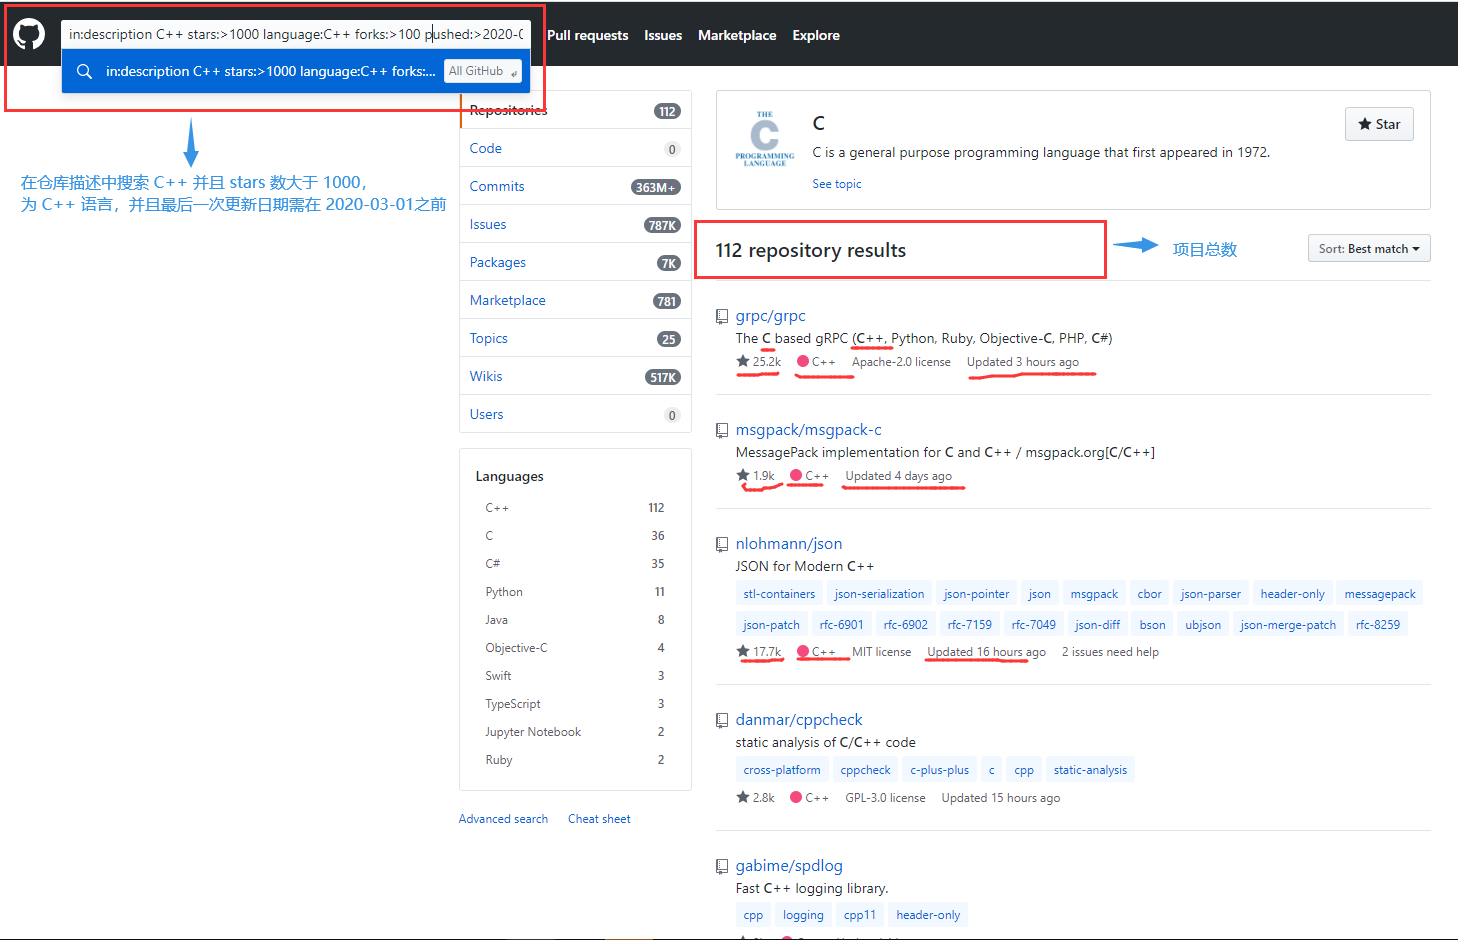Click star icon showing 2.8k stars

[743, 797]
